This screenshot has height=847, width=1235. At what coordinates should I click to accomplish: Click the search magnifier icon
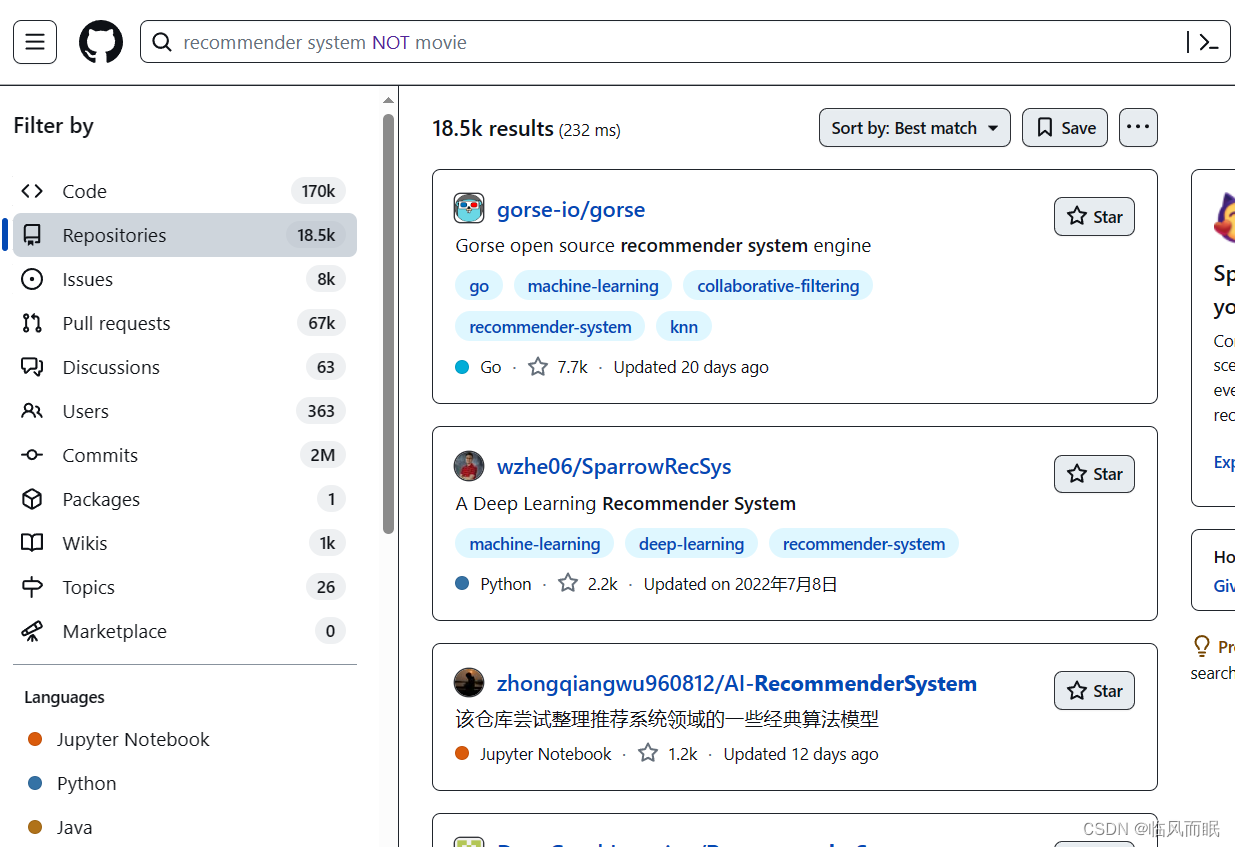pos(162,42)
